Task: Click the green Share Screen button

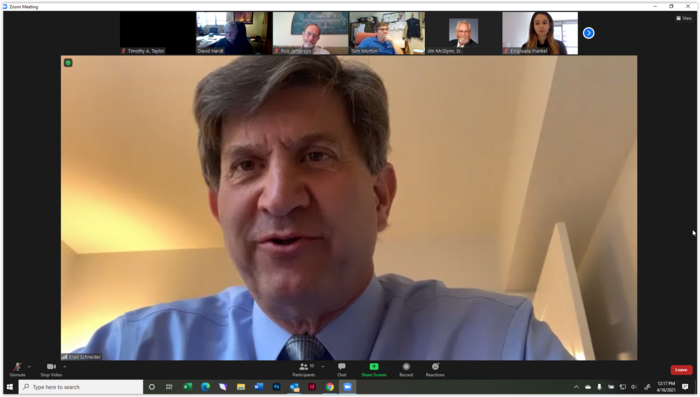Action: 374,369
